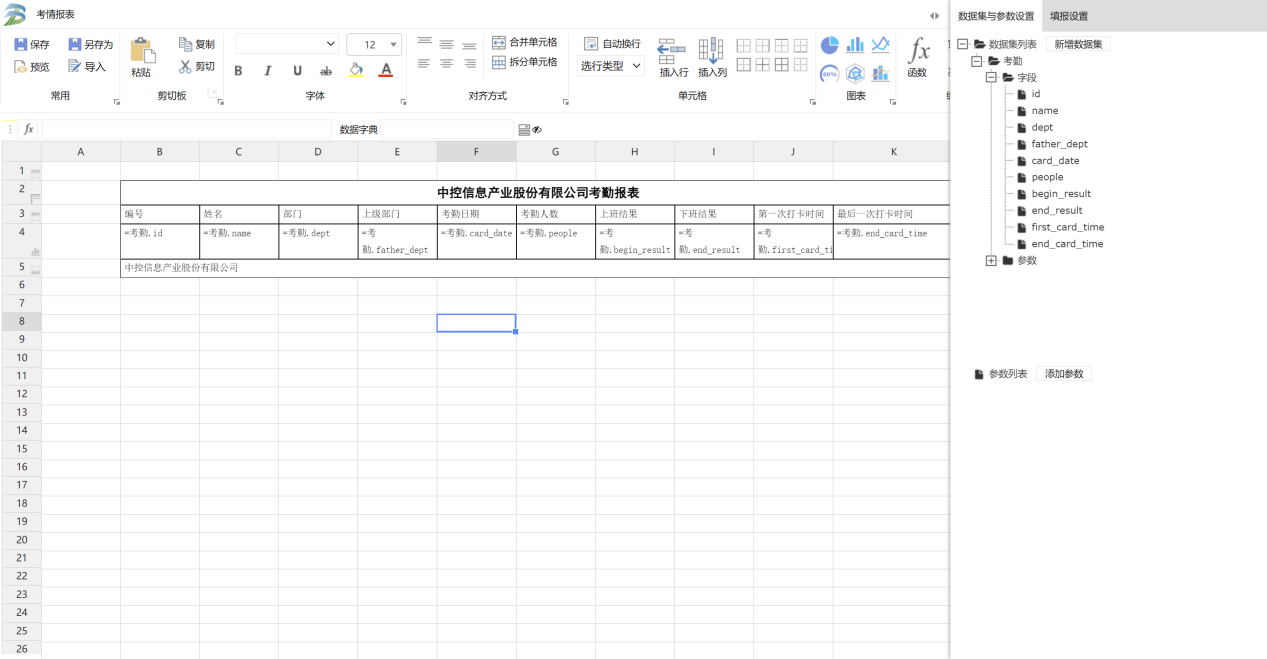Click the formula bar input field
This screenshot has width=1267, height=659.
point(186,129)
